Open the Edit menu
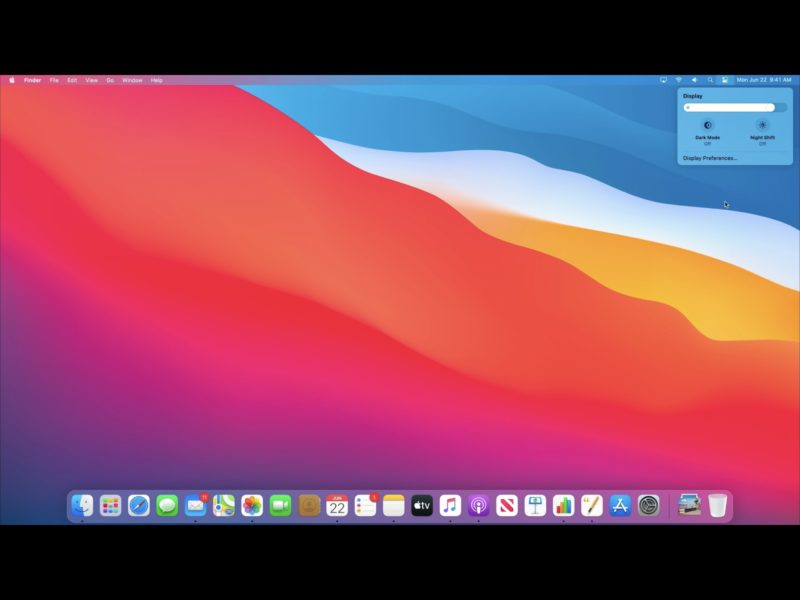Viewport: 800px width, 600px height. click(x=72, y=80)
